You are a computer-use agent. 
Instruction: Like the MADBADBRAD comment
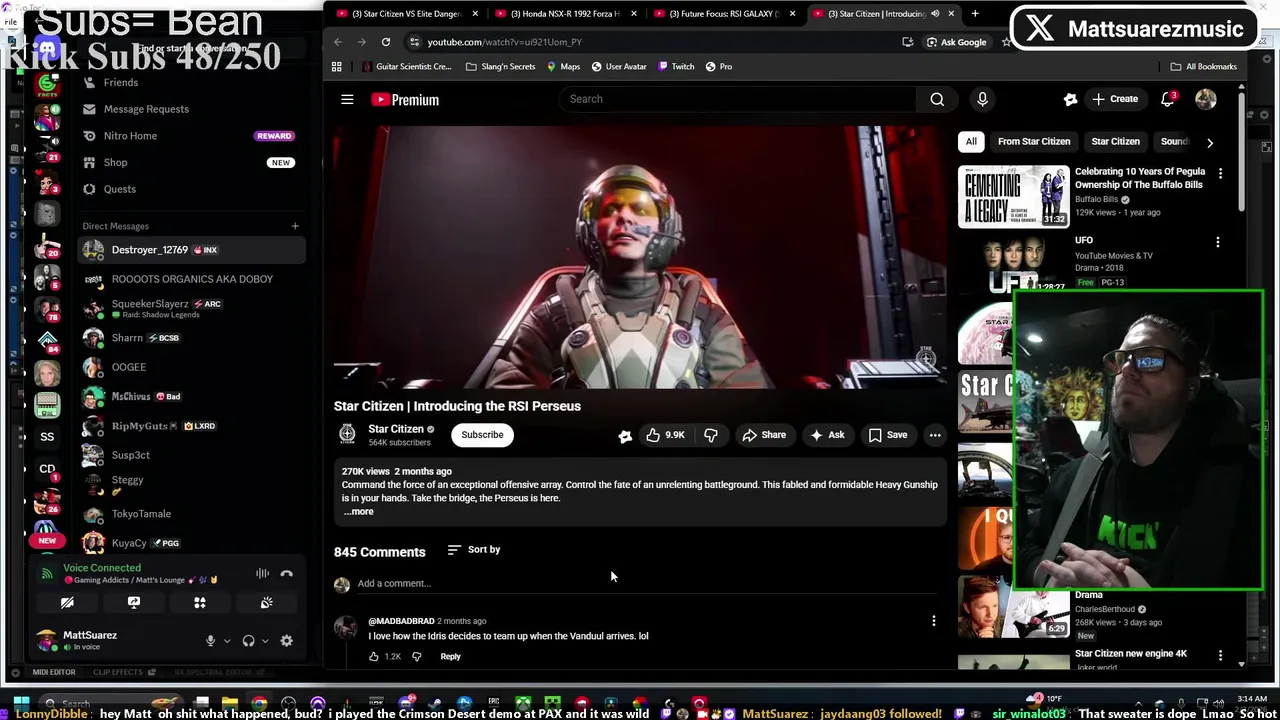[373, 657]
